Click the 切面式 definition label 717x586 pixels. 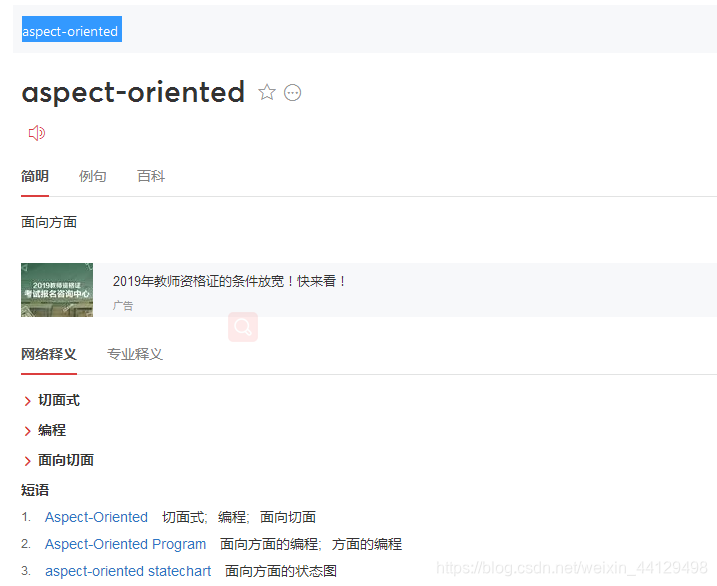click(x=59, y=400)
